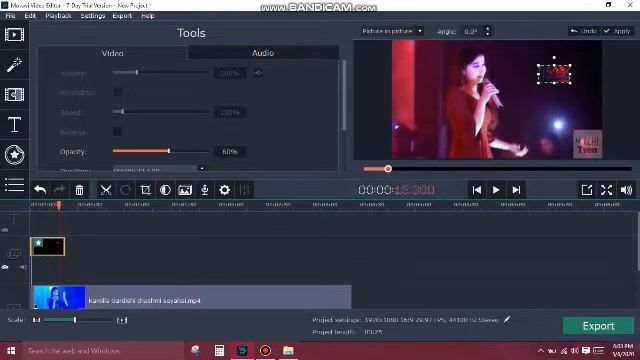This screenshot has height=360, width=640.
Task: Skip to previous frame
Action: 476,190
